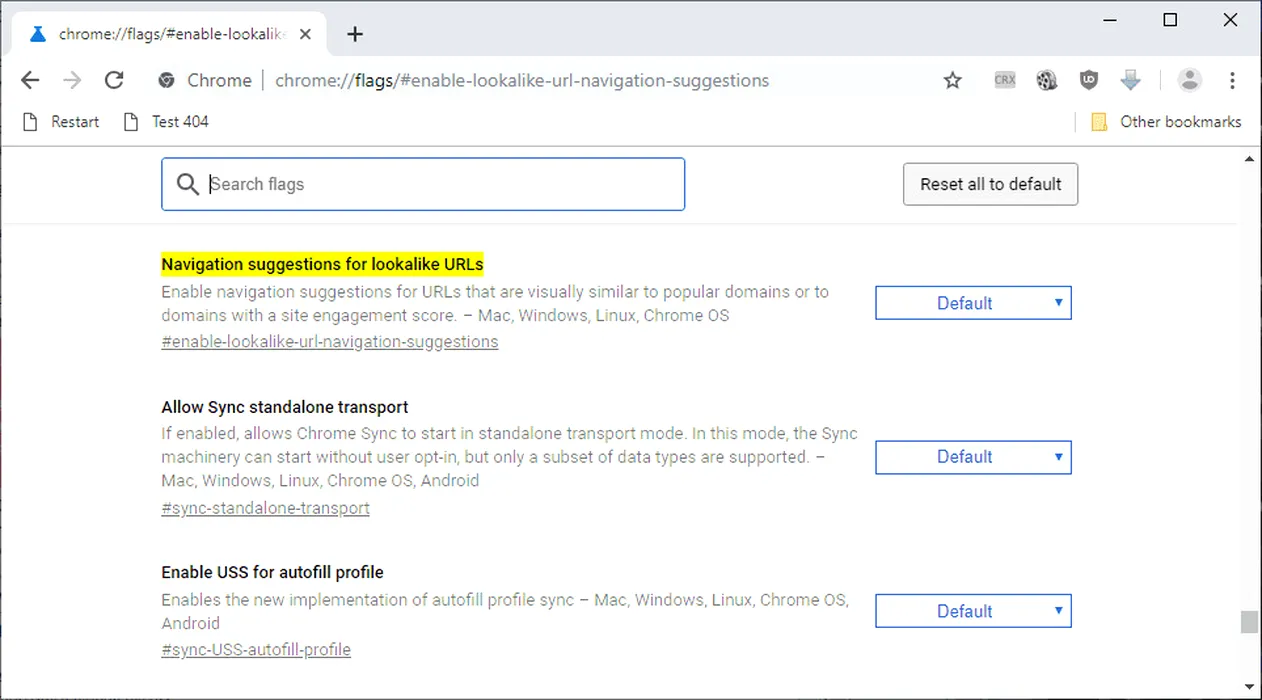The height and width of the screenshot is (700, 1262).
Task: Focus the Search flags input field
Action: point(440,184)
